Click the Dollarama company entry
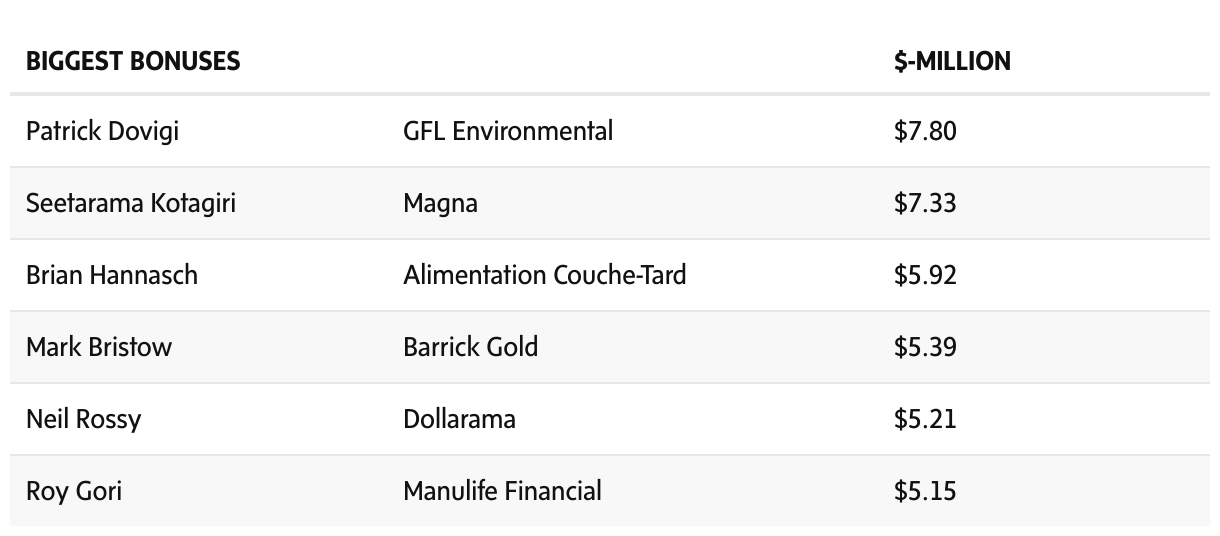1220x536 pixels. [x=459, y=419]
